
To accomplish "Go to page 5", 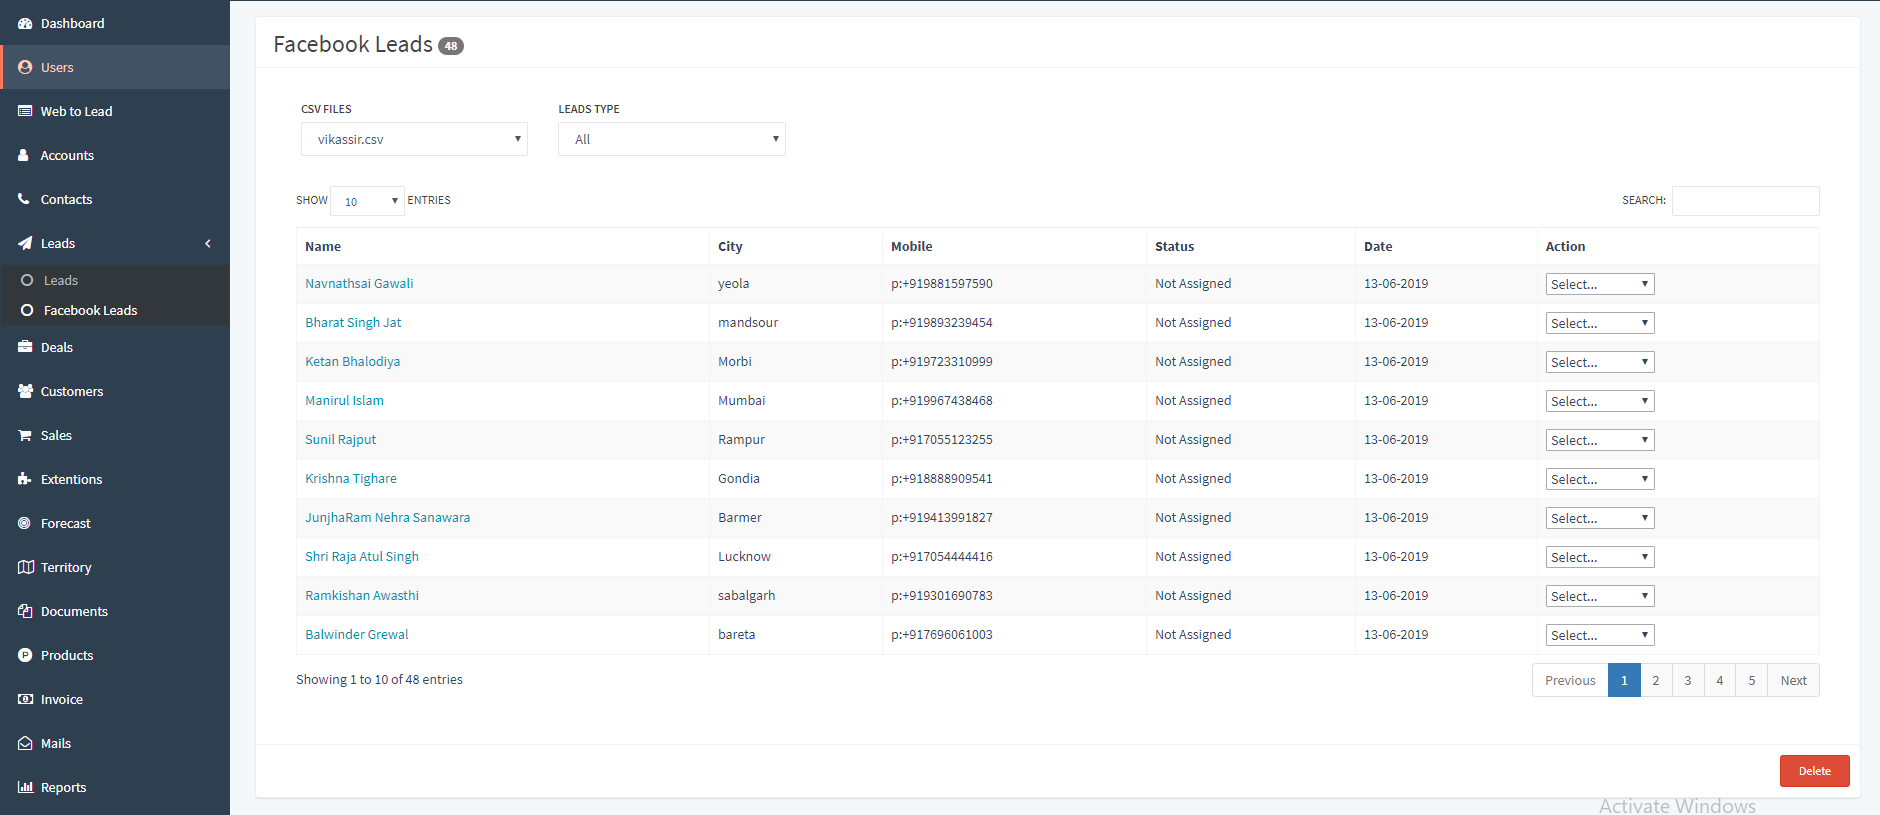I will pos(1752,680).
